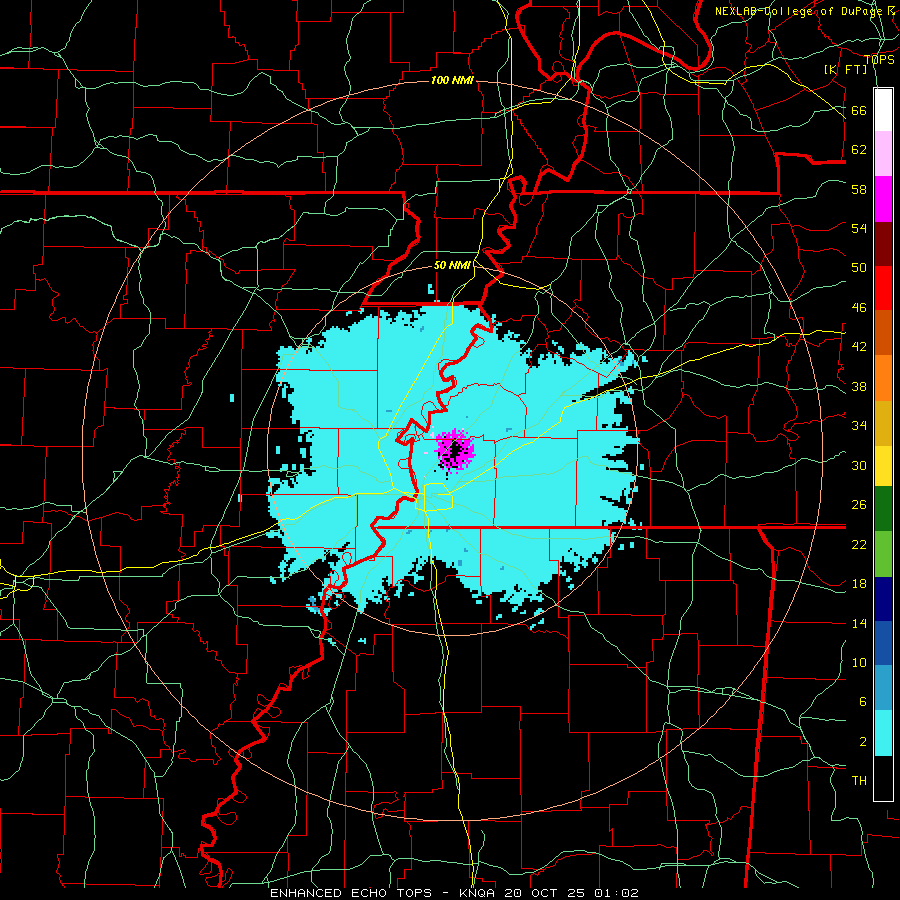
Task: Click the legend value 22
Action: click(859, 545)
